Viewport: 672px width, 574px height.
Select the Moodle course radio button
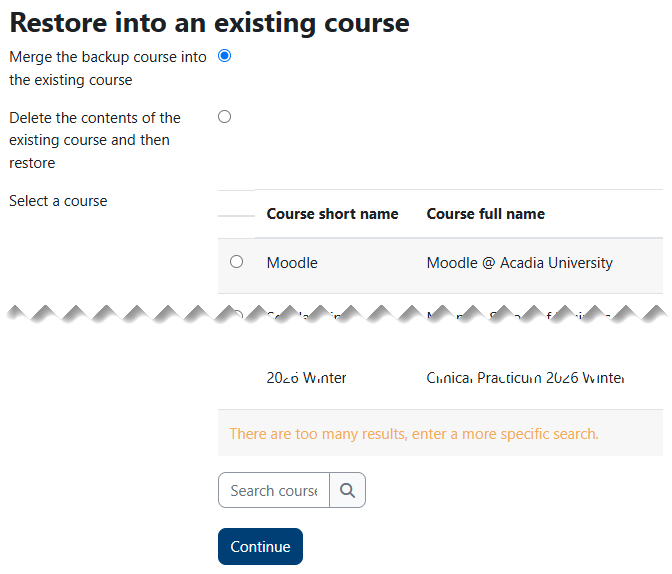click(x=236, y=261)
